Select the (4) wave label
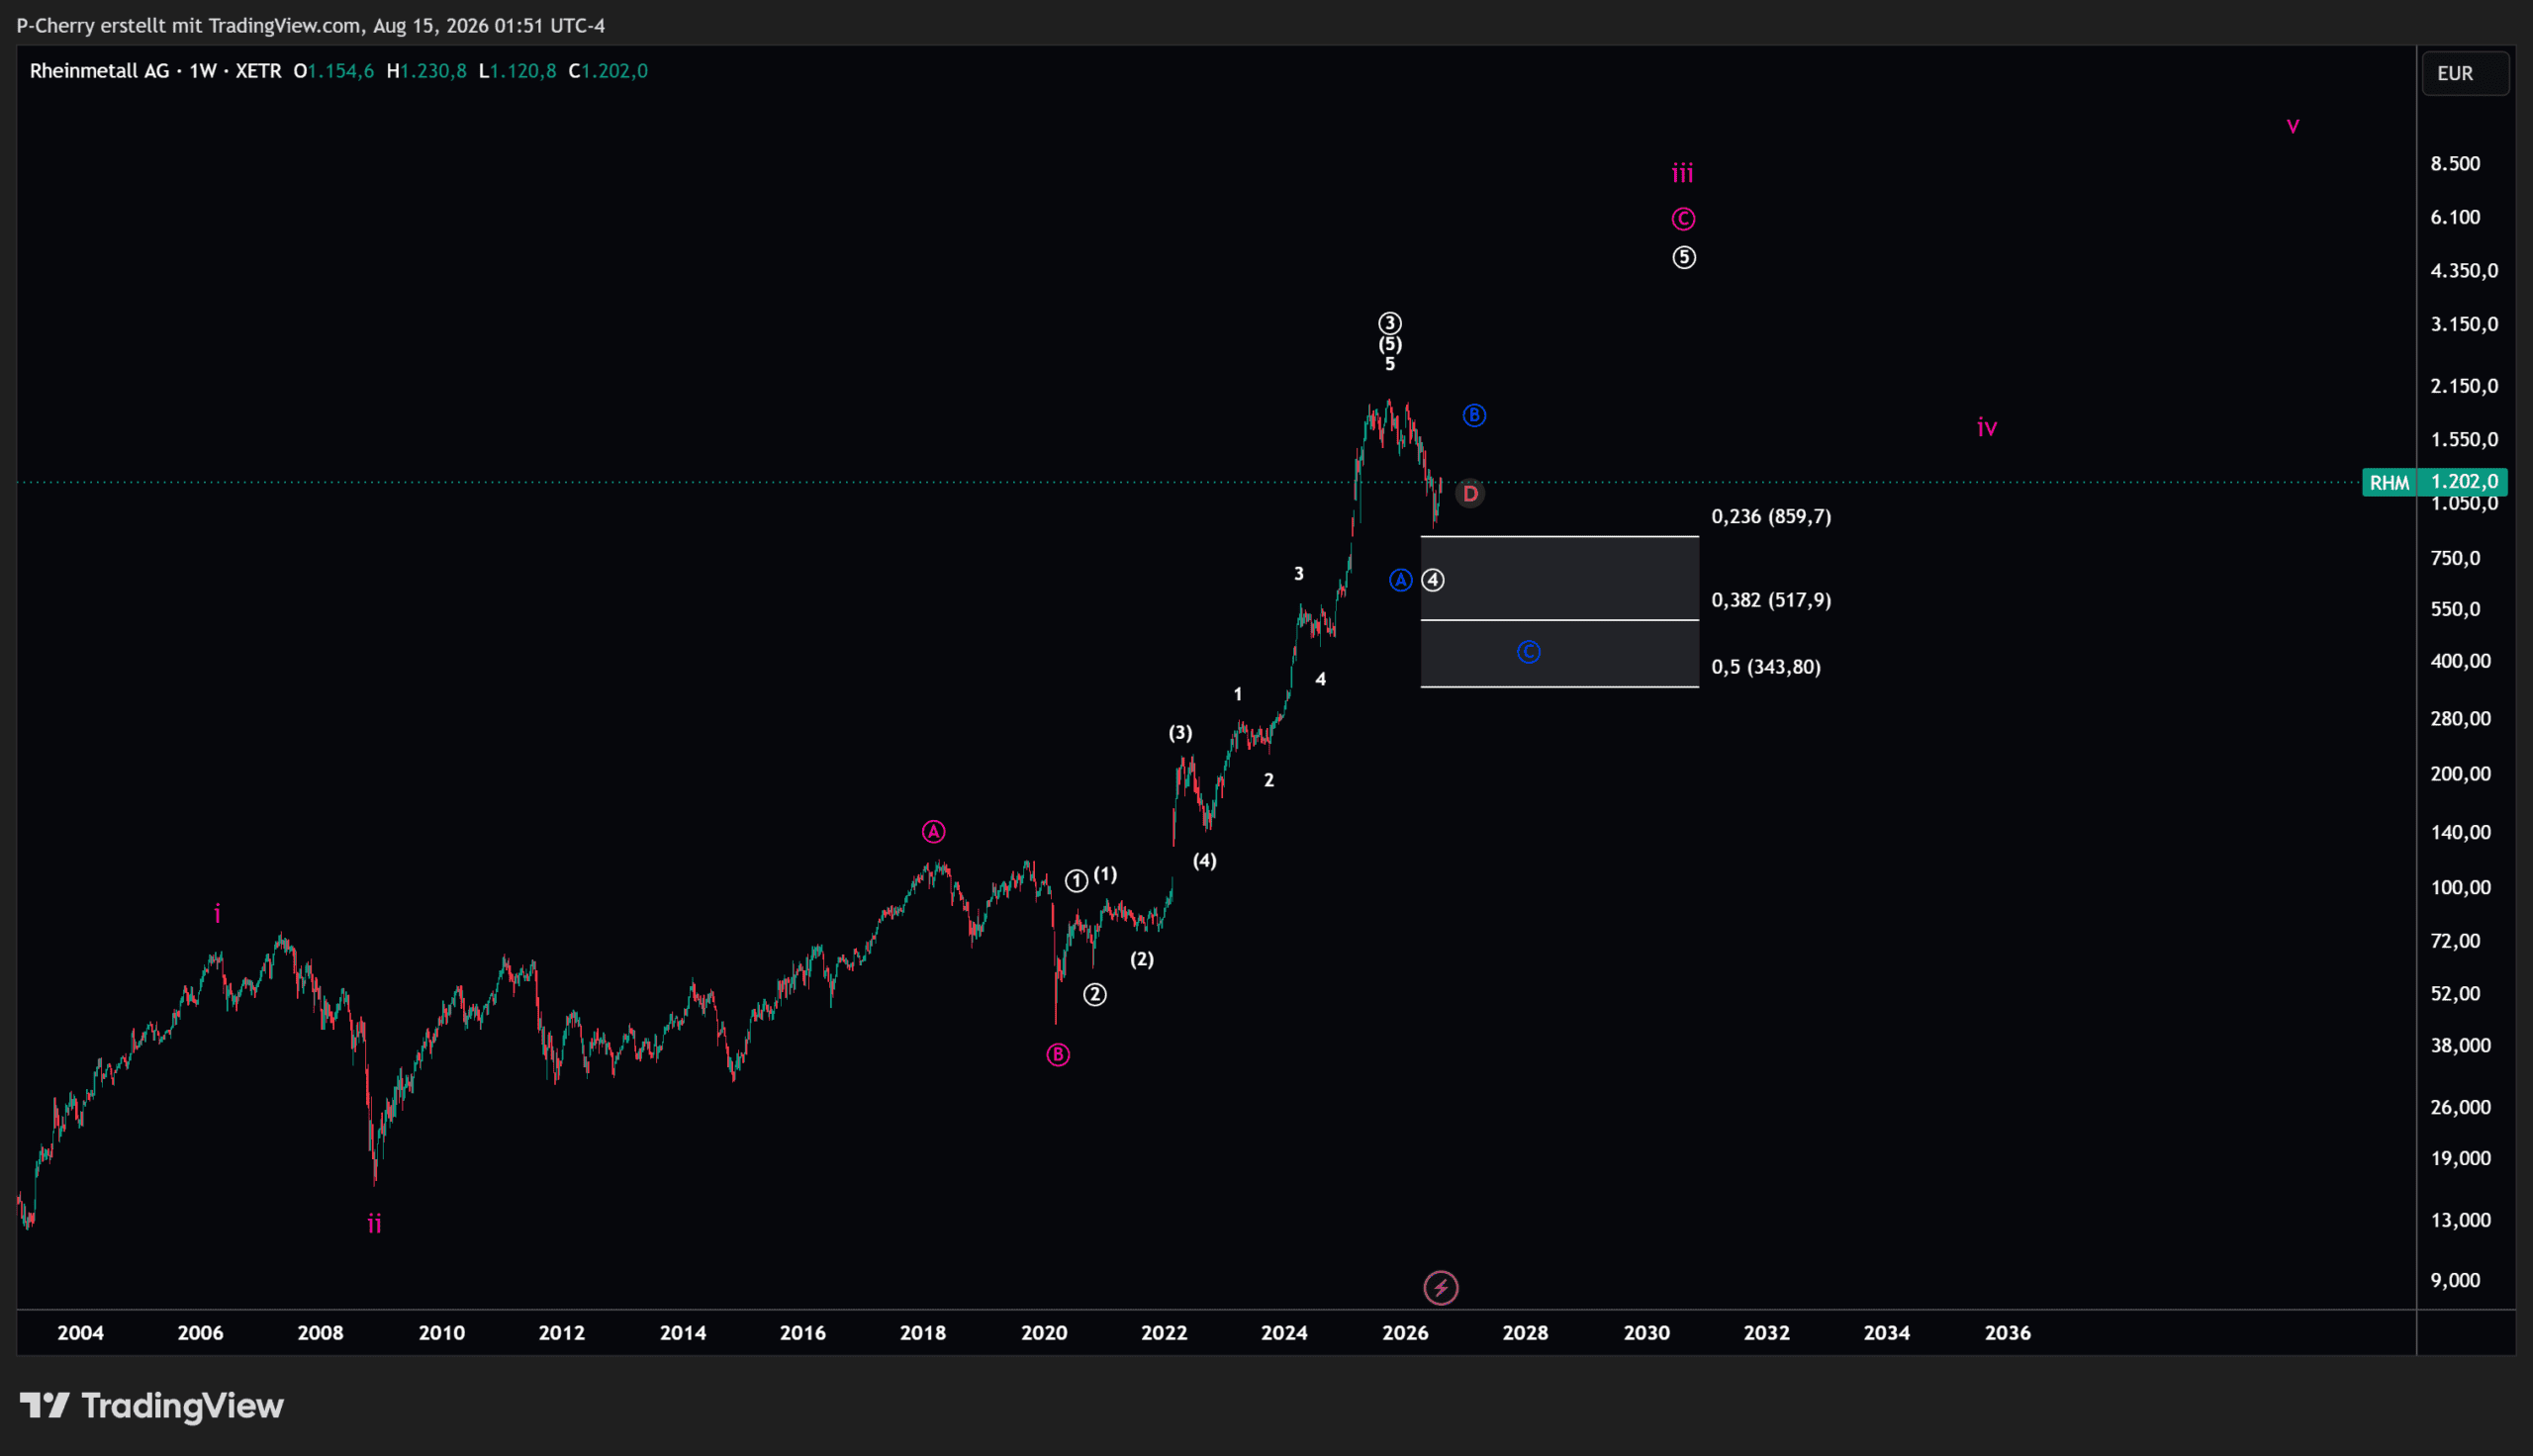The width and height of the screenshot is (2533, 1456). [x=1205, y=861]
